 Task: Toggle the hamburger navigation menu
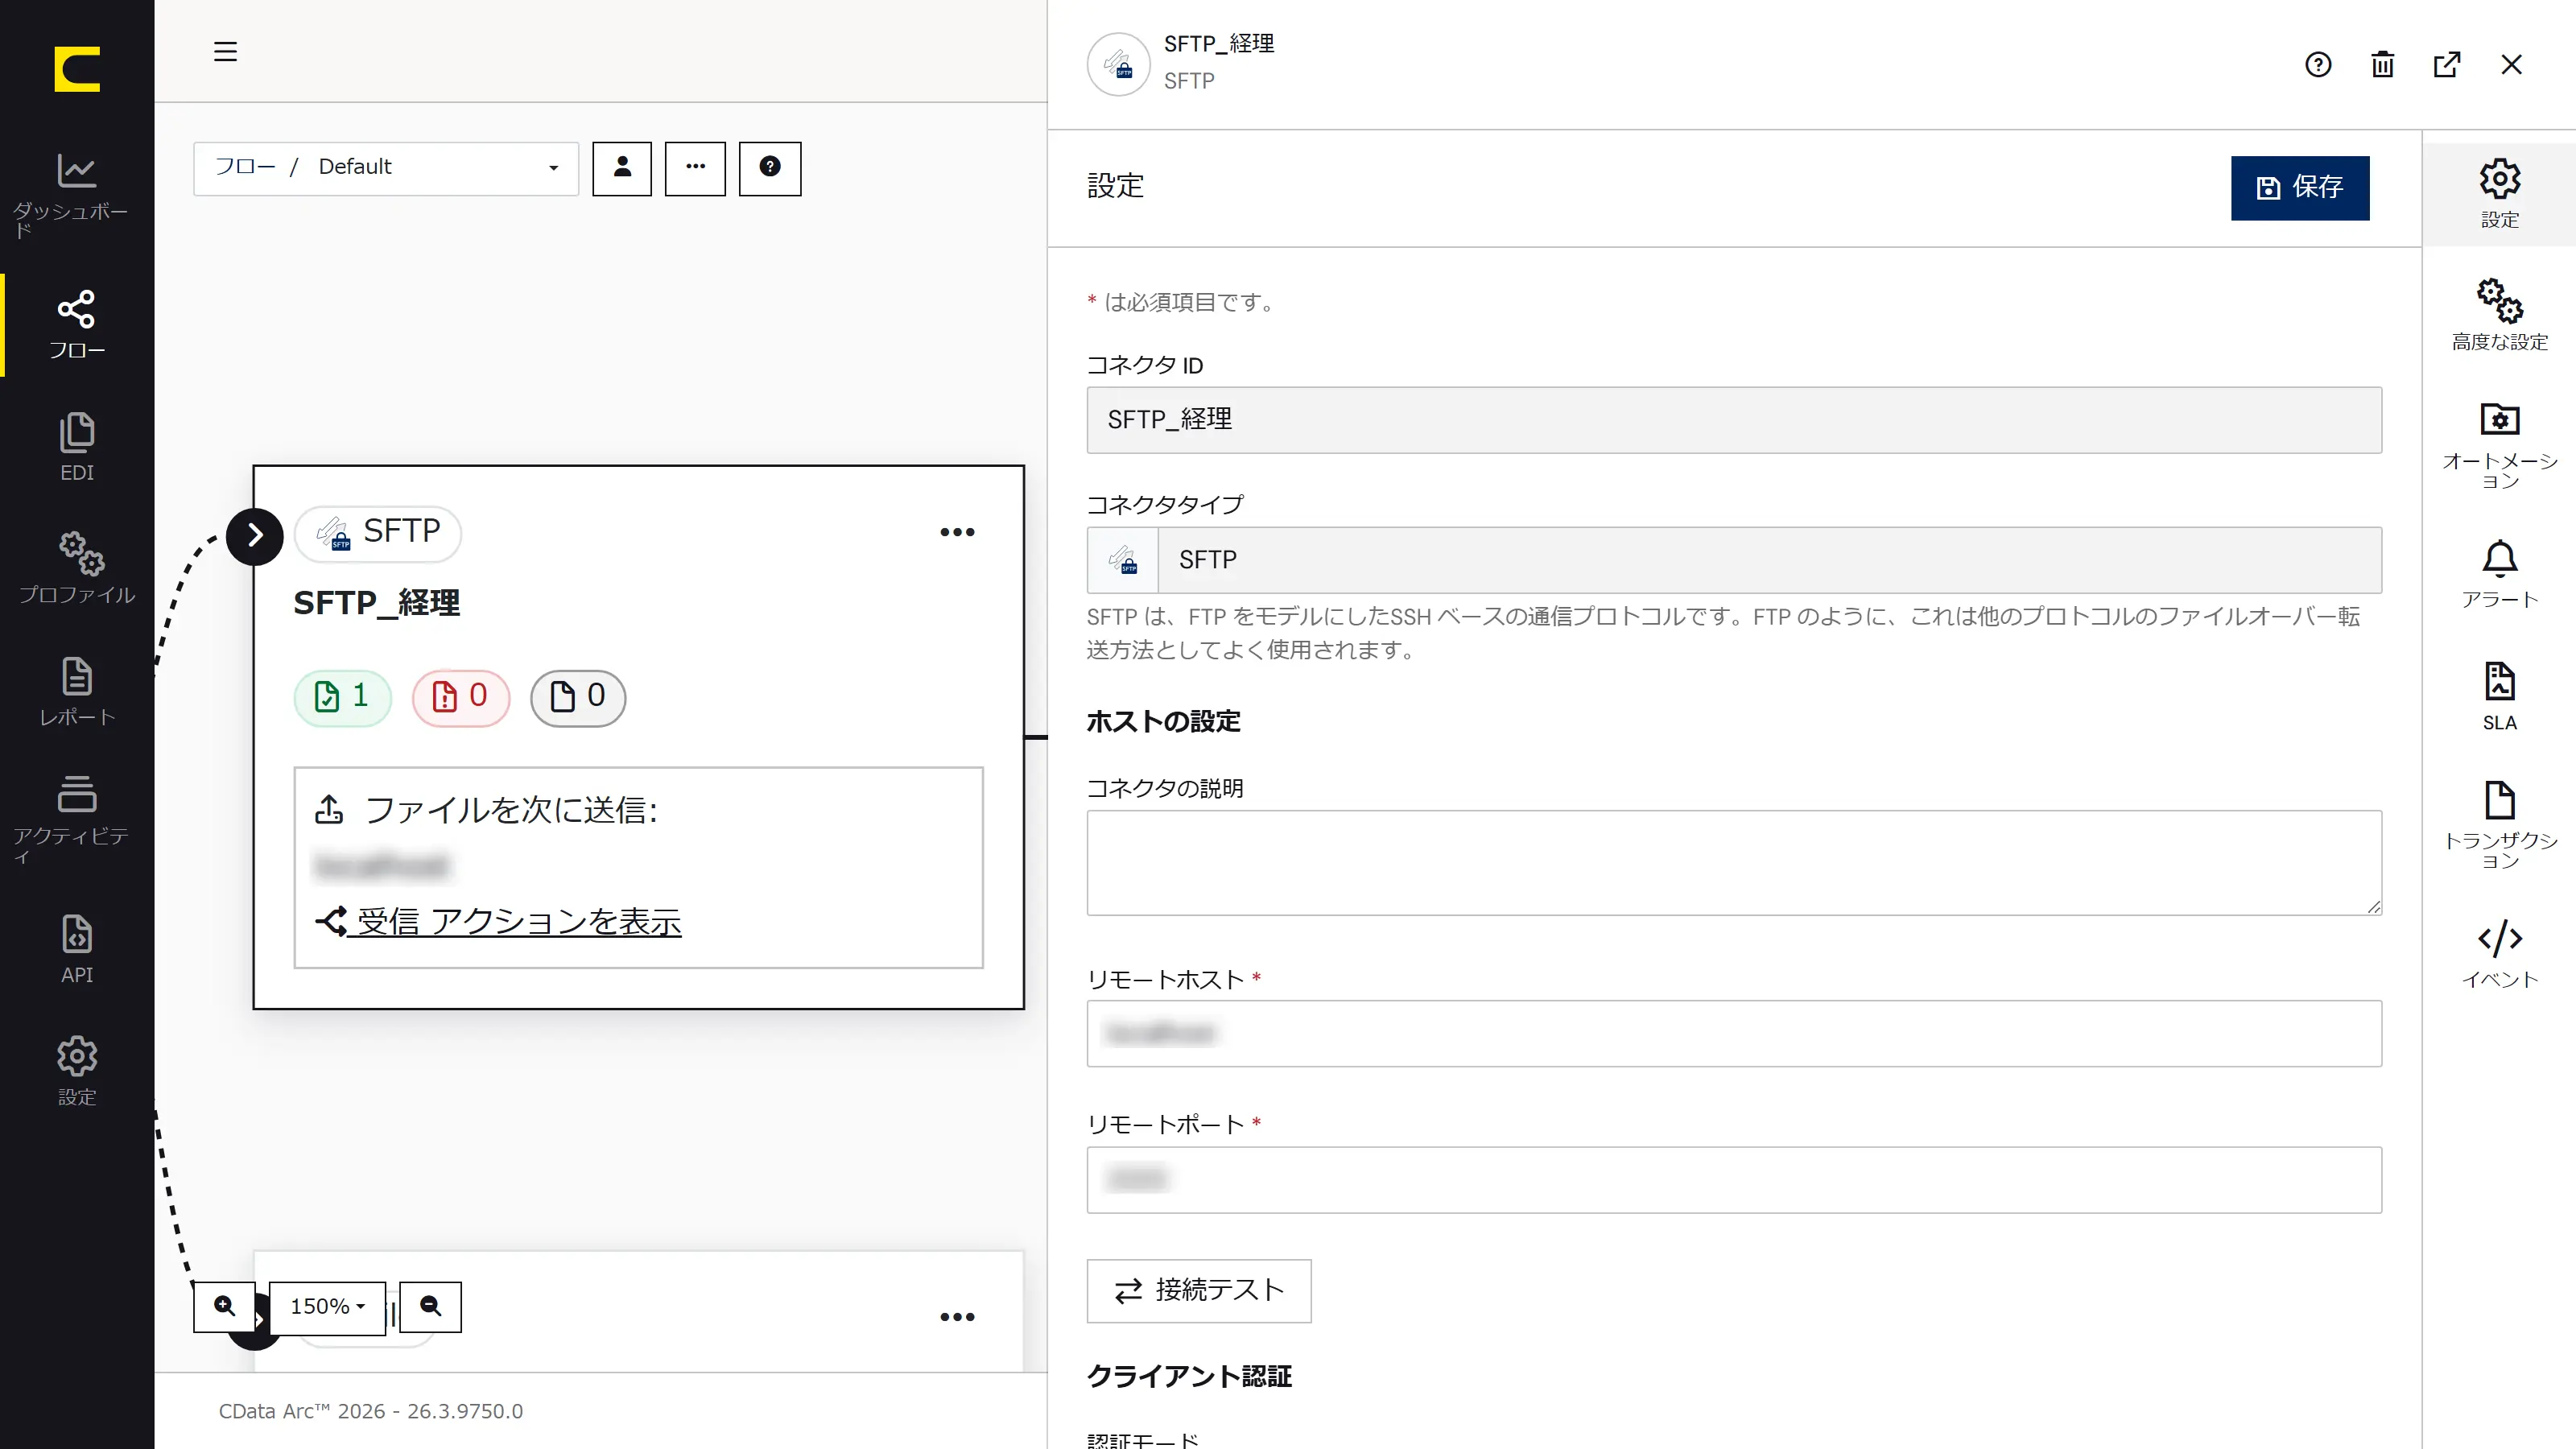(225, 51)
